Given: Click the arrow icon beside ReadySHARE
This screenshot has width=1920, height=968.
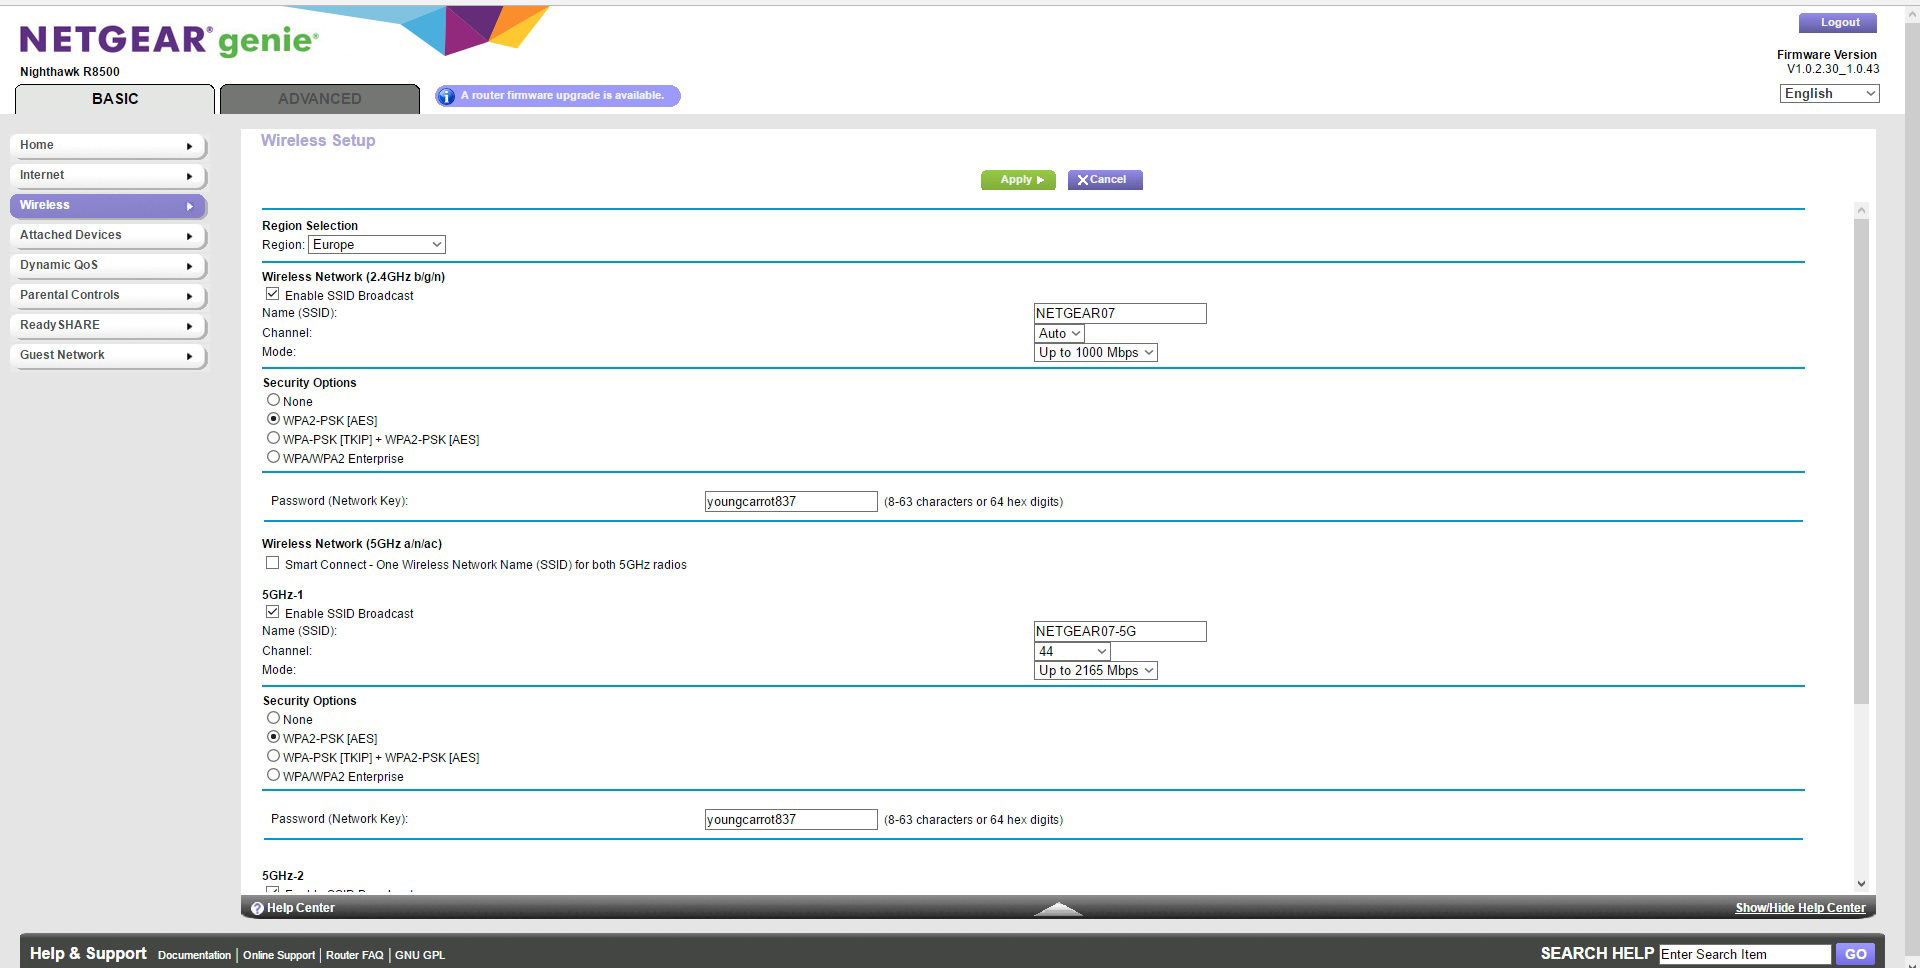Looking at the screenshot, I should 189,326.
